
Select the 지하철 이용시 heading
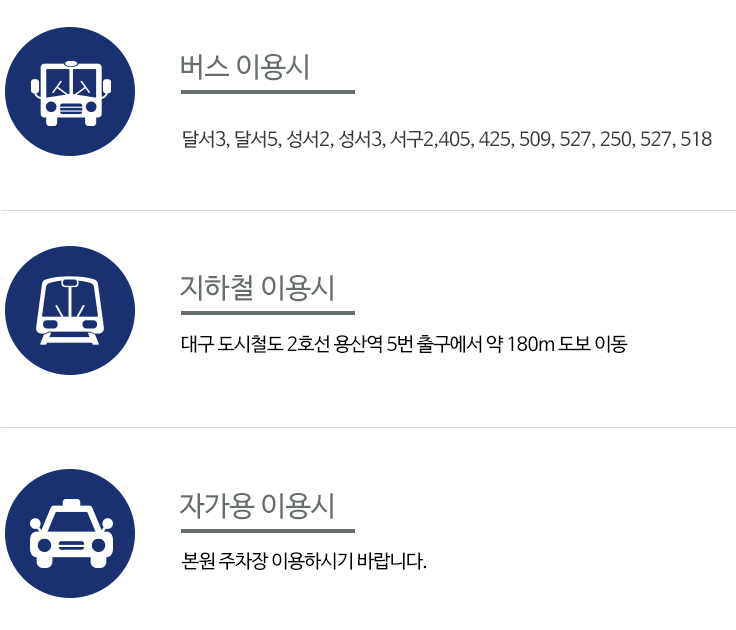(257, 287)
